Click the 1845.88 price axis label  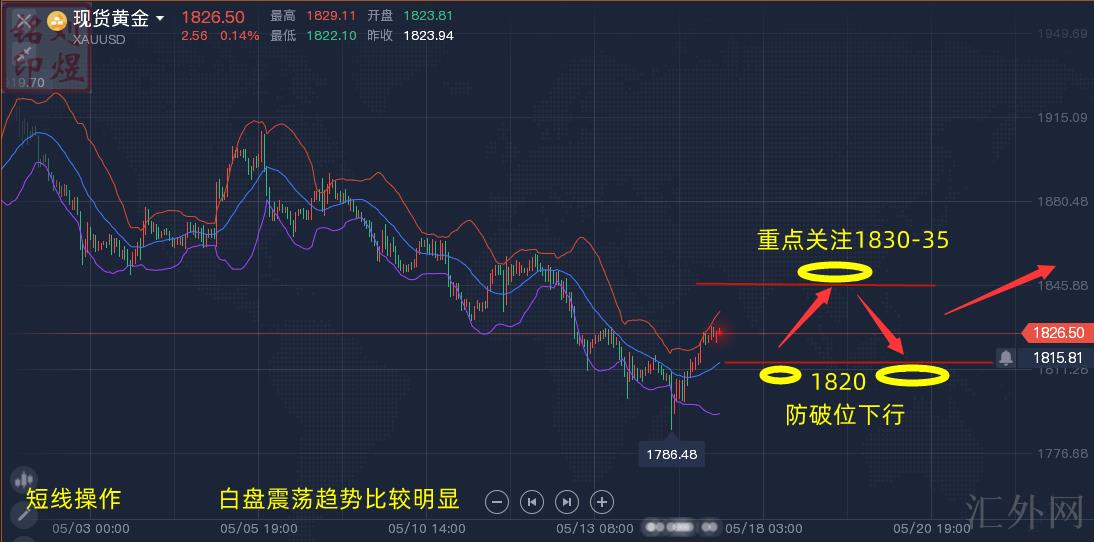1062,286
